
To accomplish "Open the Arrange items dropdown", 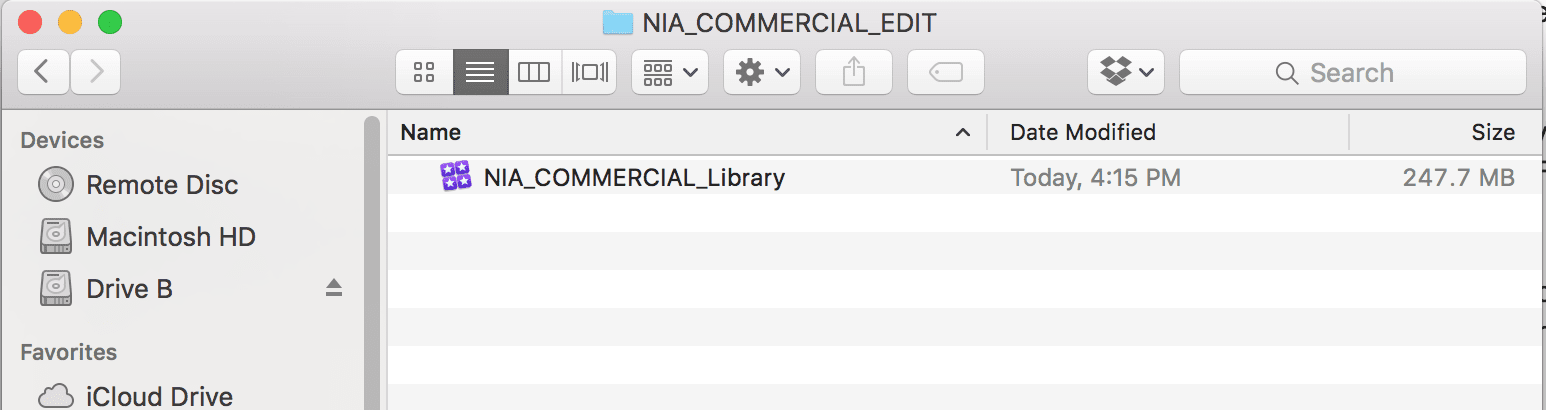I will pyautogui.click(x=670, y=72).
